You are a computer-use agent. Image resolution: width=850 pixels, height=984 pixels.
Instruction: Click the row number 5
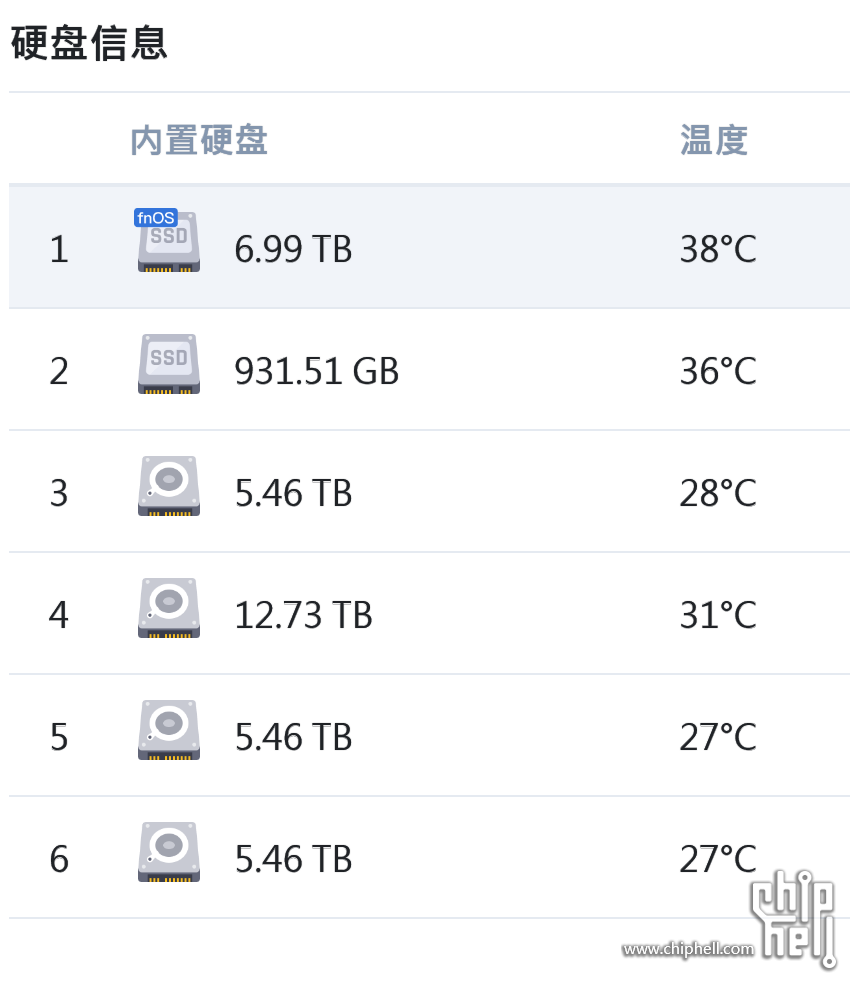coord(59,737)
